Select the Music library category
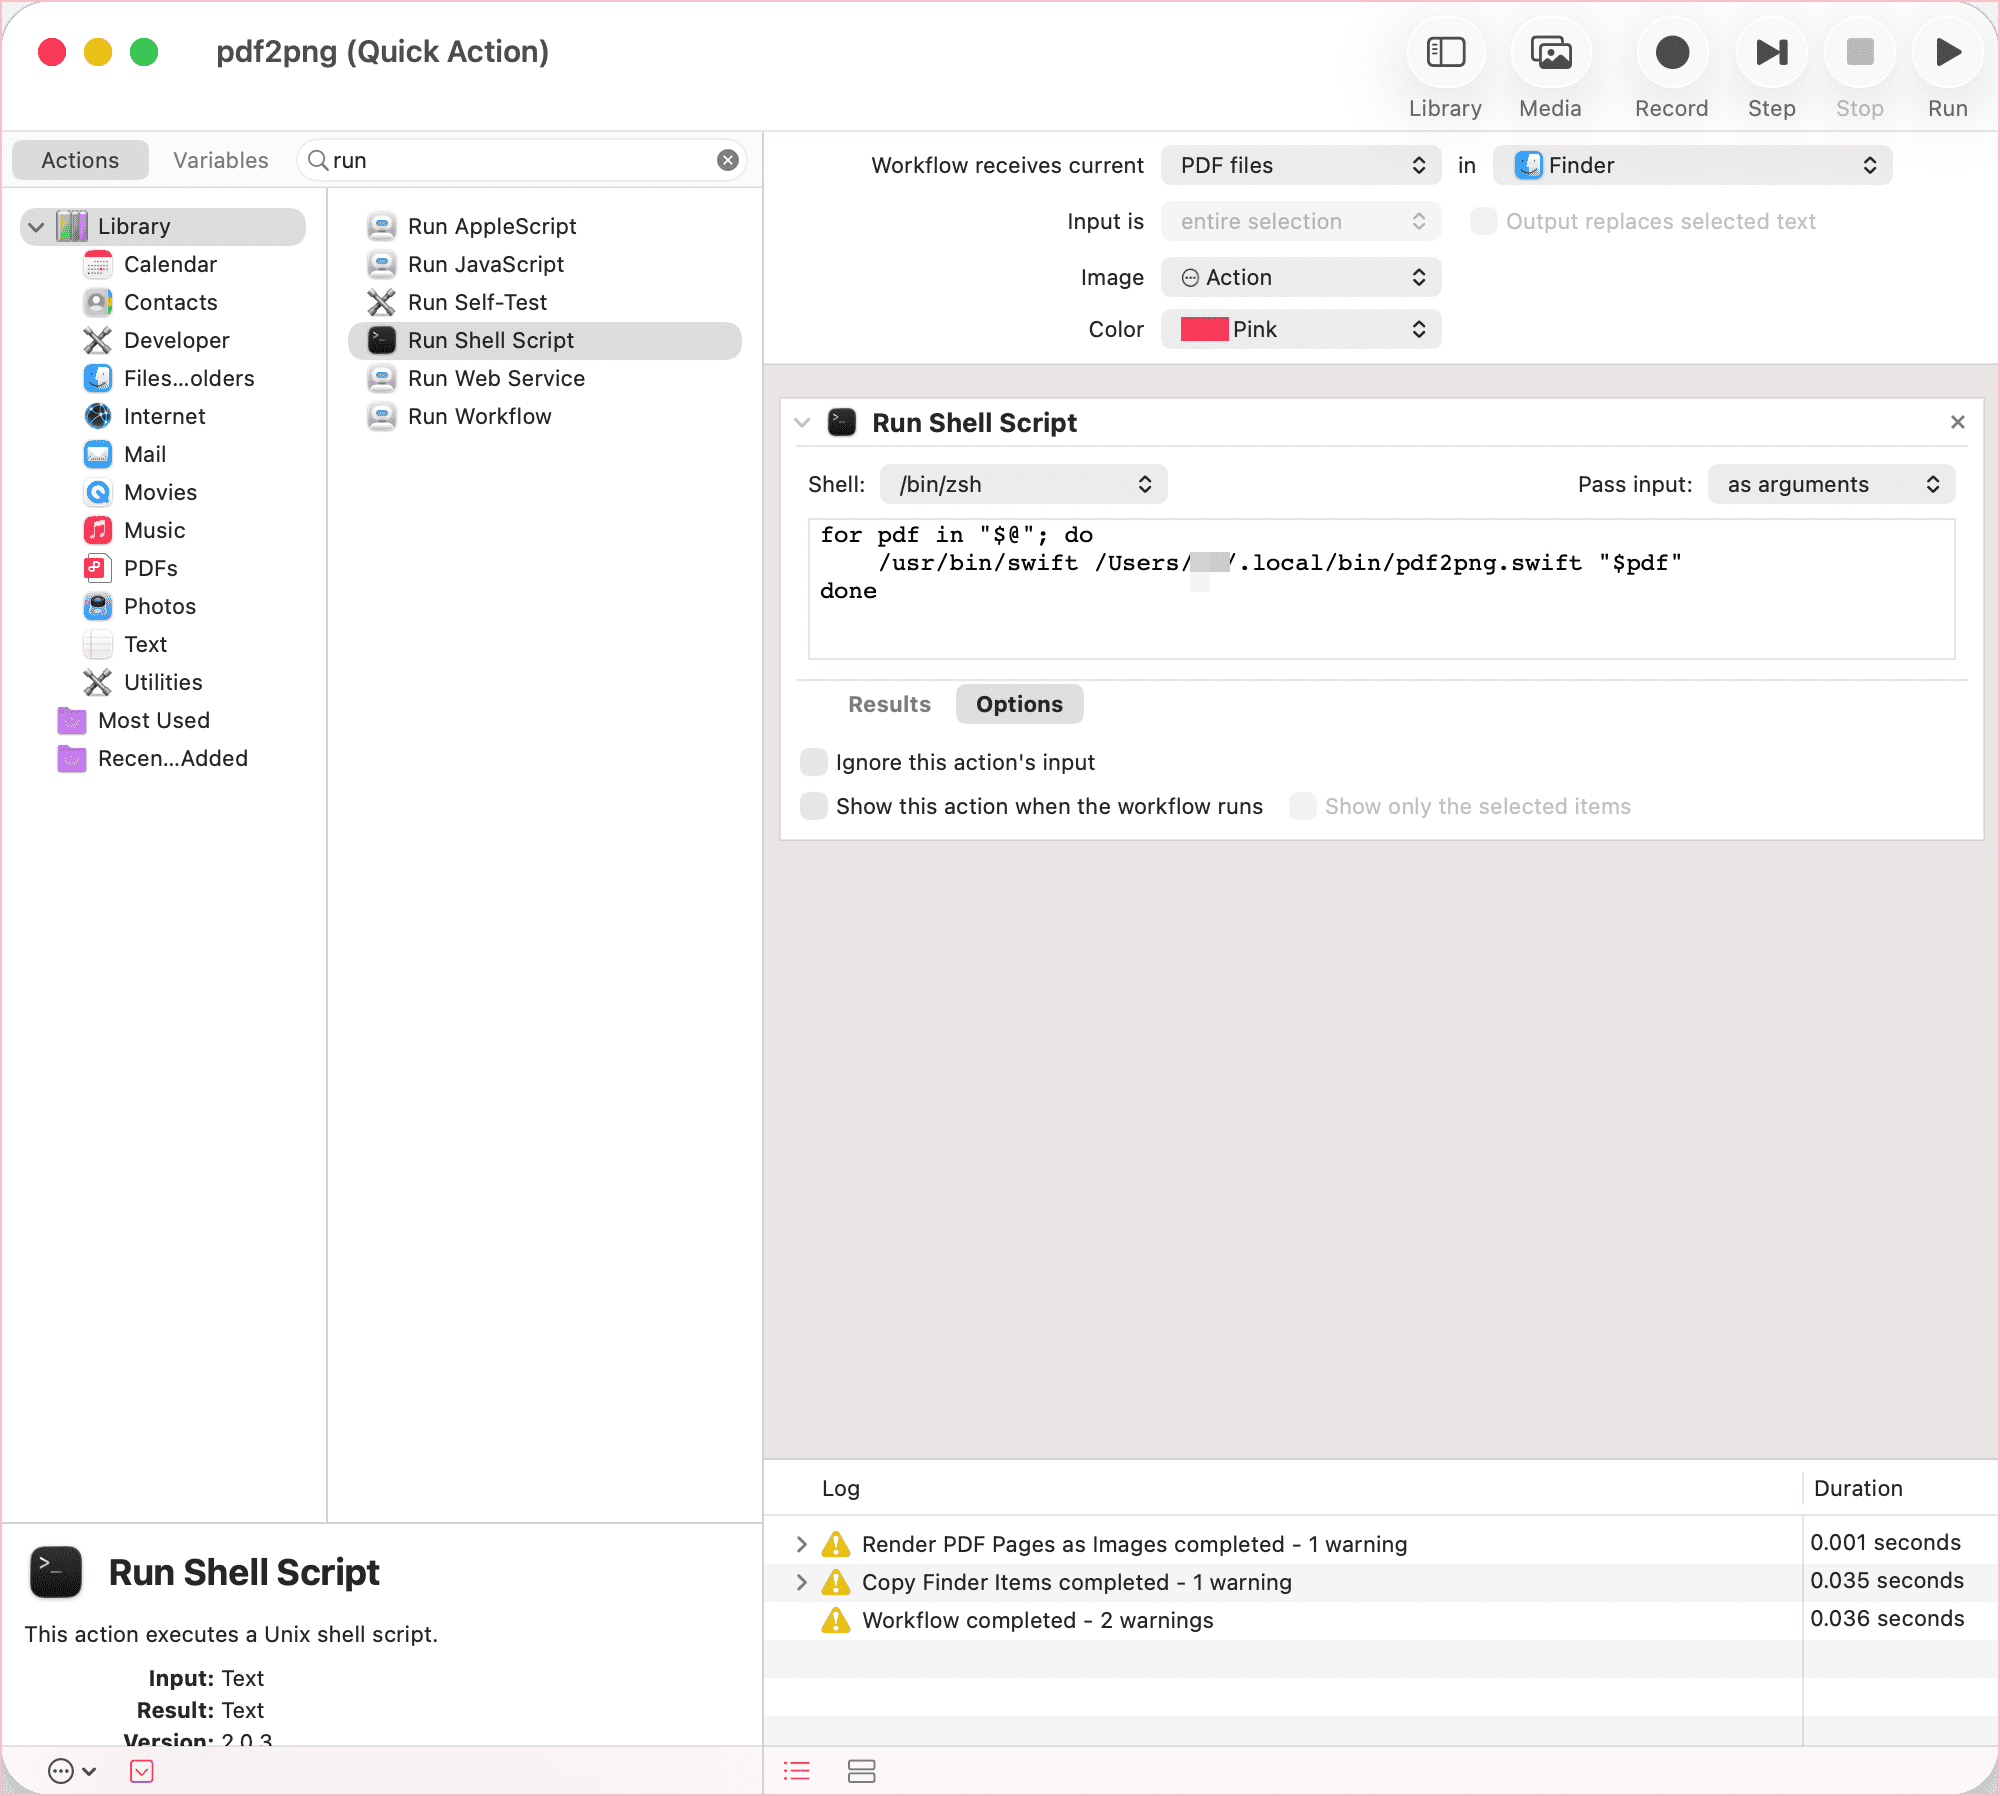 154,530
